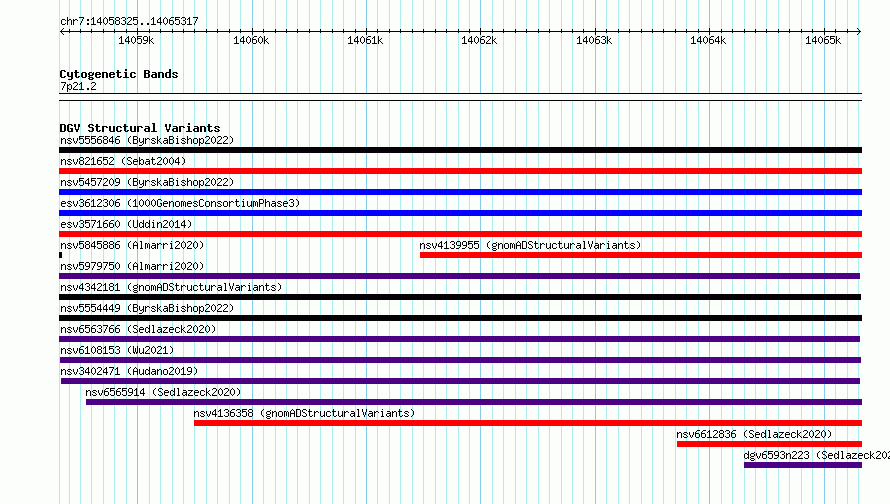Open the nsv821652 (Sebat2004) label
890x504 pixels.
pyautogui.click(x=123, y=161)
